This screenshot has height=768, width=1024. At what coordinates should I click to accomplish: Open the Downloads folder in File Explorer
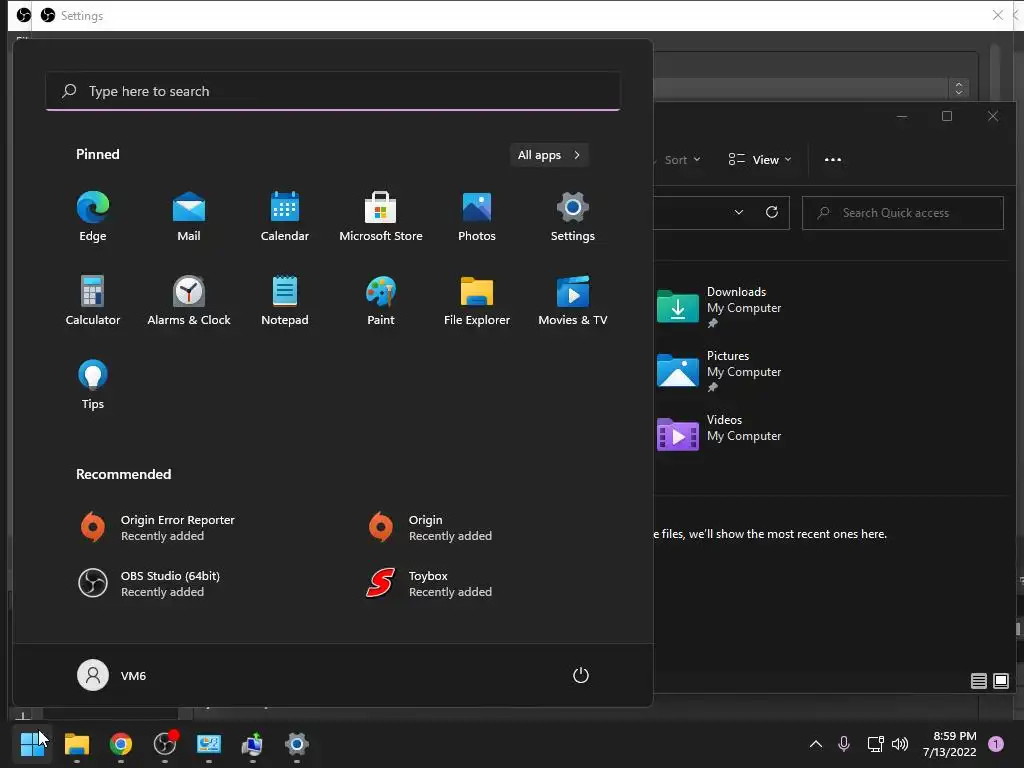[x=720, y=307]
